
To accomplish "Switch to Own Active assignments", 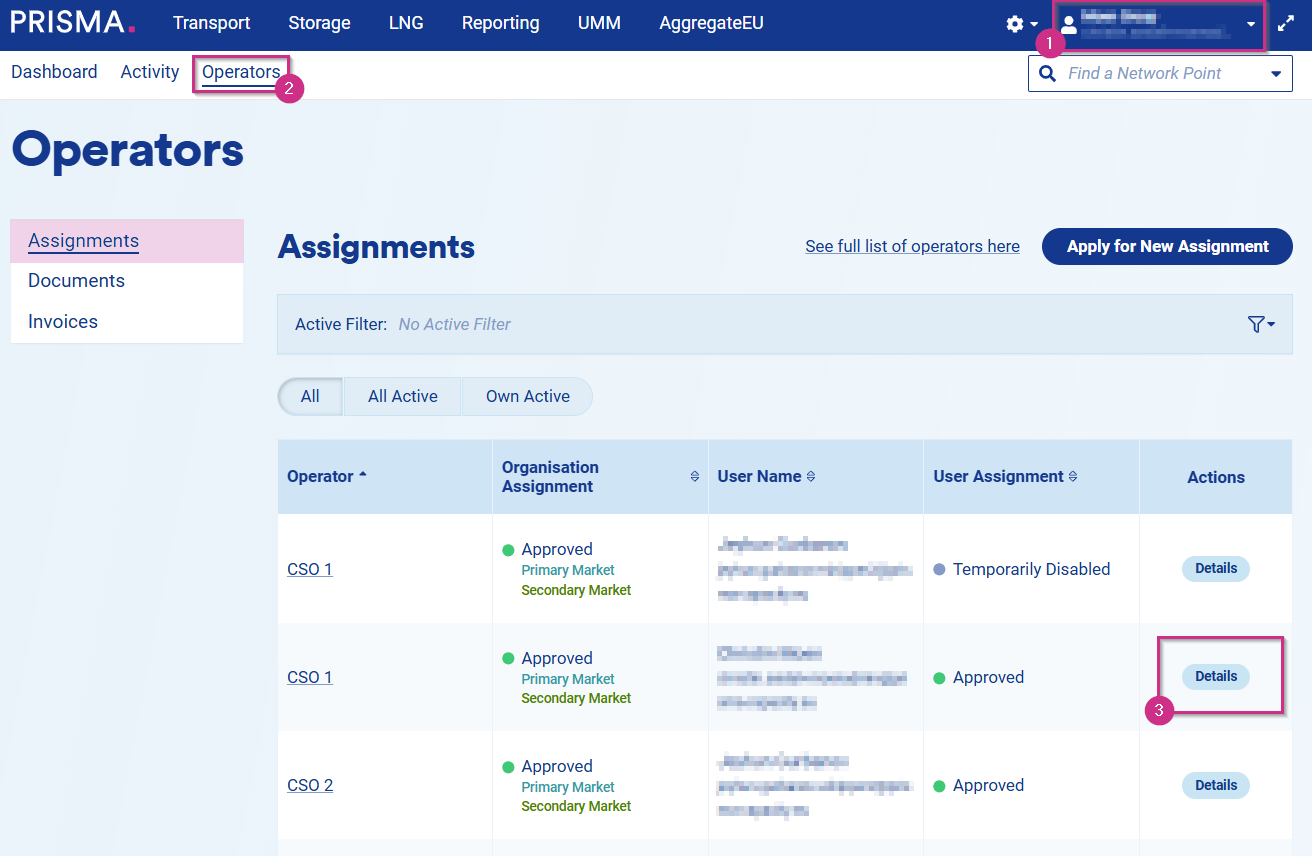I will click(x=527, y=397).
